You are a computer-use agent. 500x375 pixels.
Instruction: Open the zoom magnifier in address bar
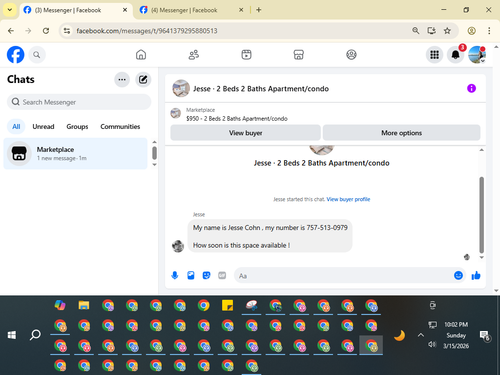point(415,31)
